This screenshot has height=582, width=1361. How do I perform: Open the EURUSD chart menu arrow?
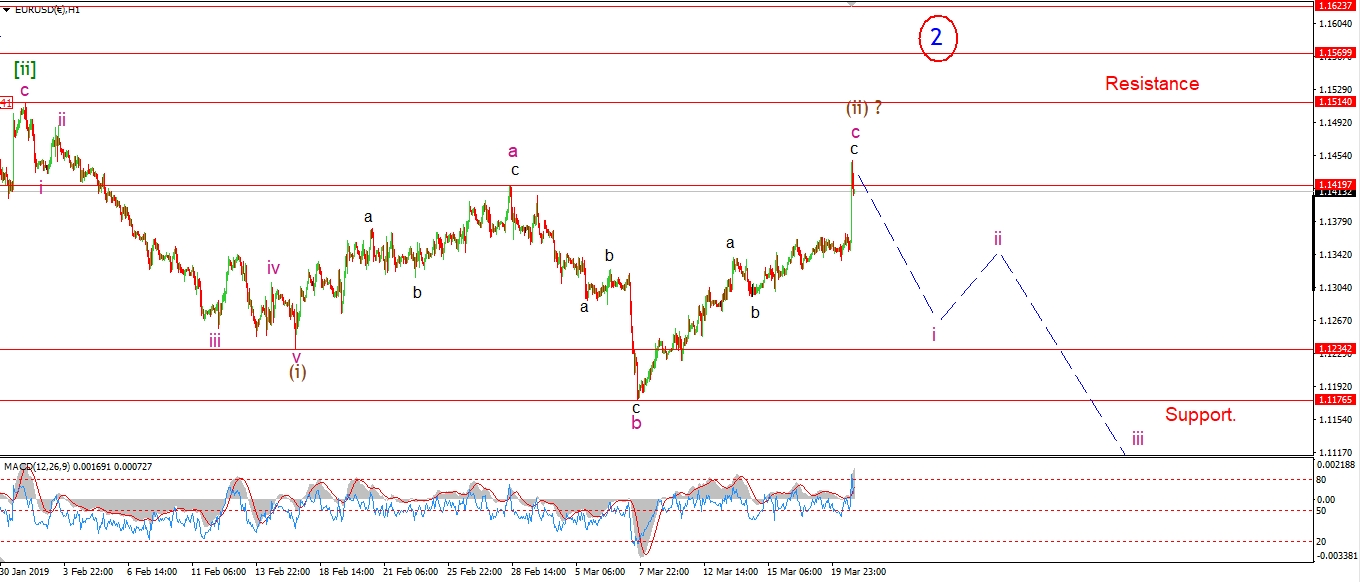(7, 9)
